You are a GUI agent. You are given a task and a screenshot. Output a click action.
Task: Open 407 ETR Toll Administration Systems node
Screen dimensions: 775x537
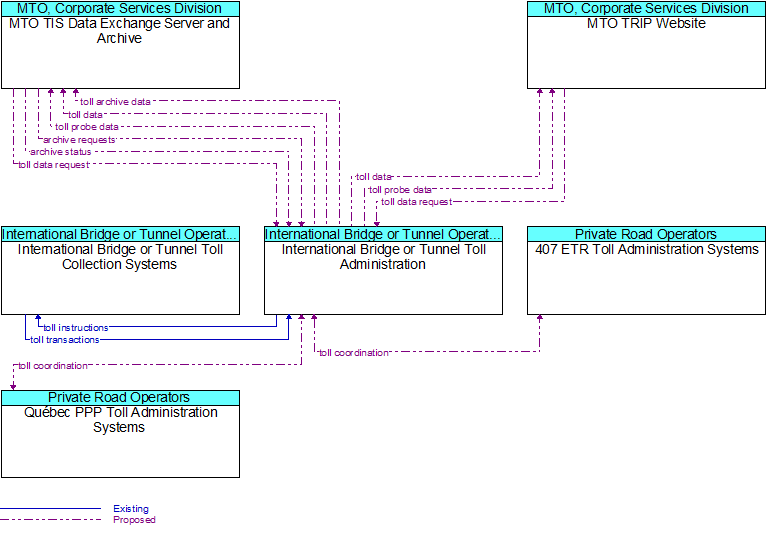coord(646,270)
